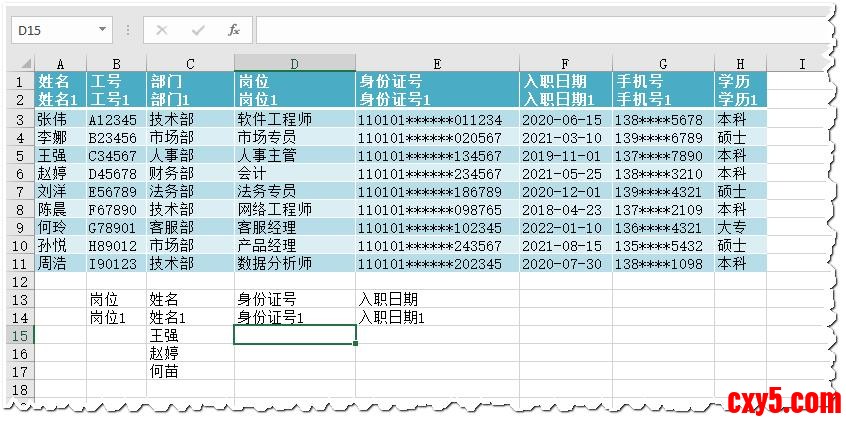Click the Cancel X icon in formula bar
The image size is (846, 421).
[x=162, y=31]
